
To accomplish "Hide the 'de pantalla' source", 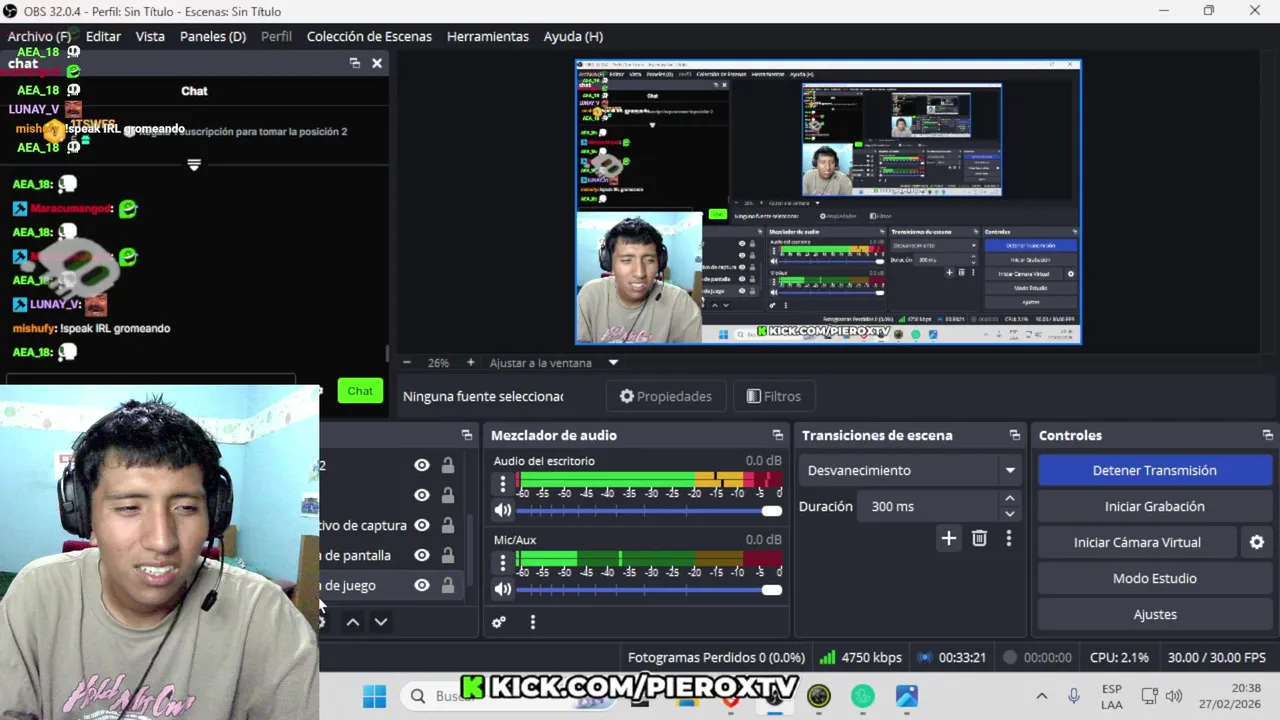I will (422, 555).
